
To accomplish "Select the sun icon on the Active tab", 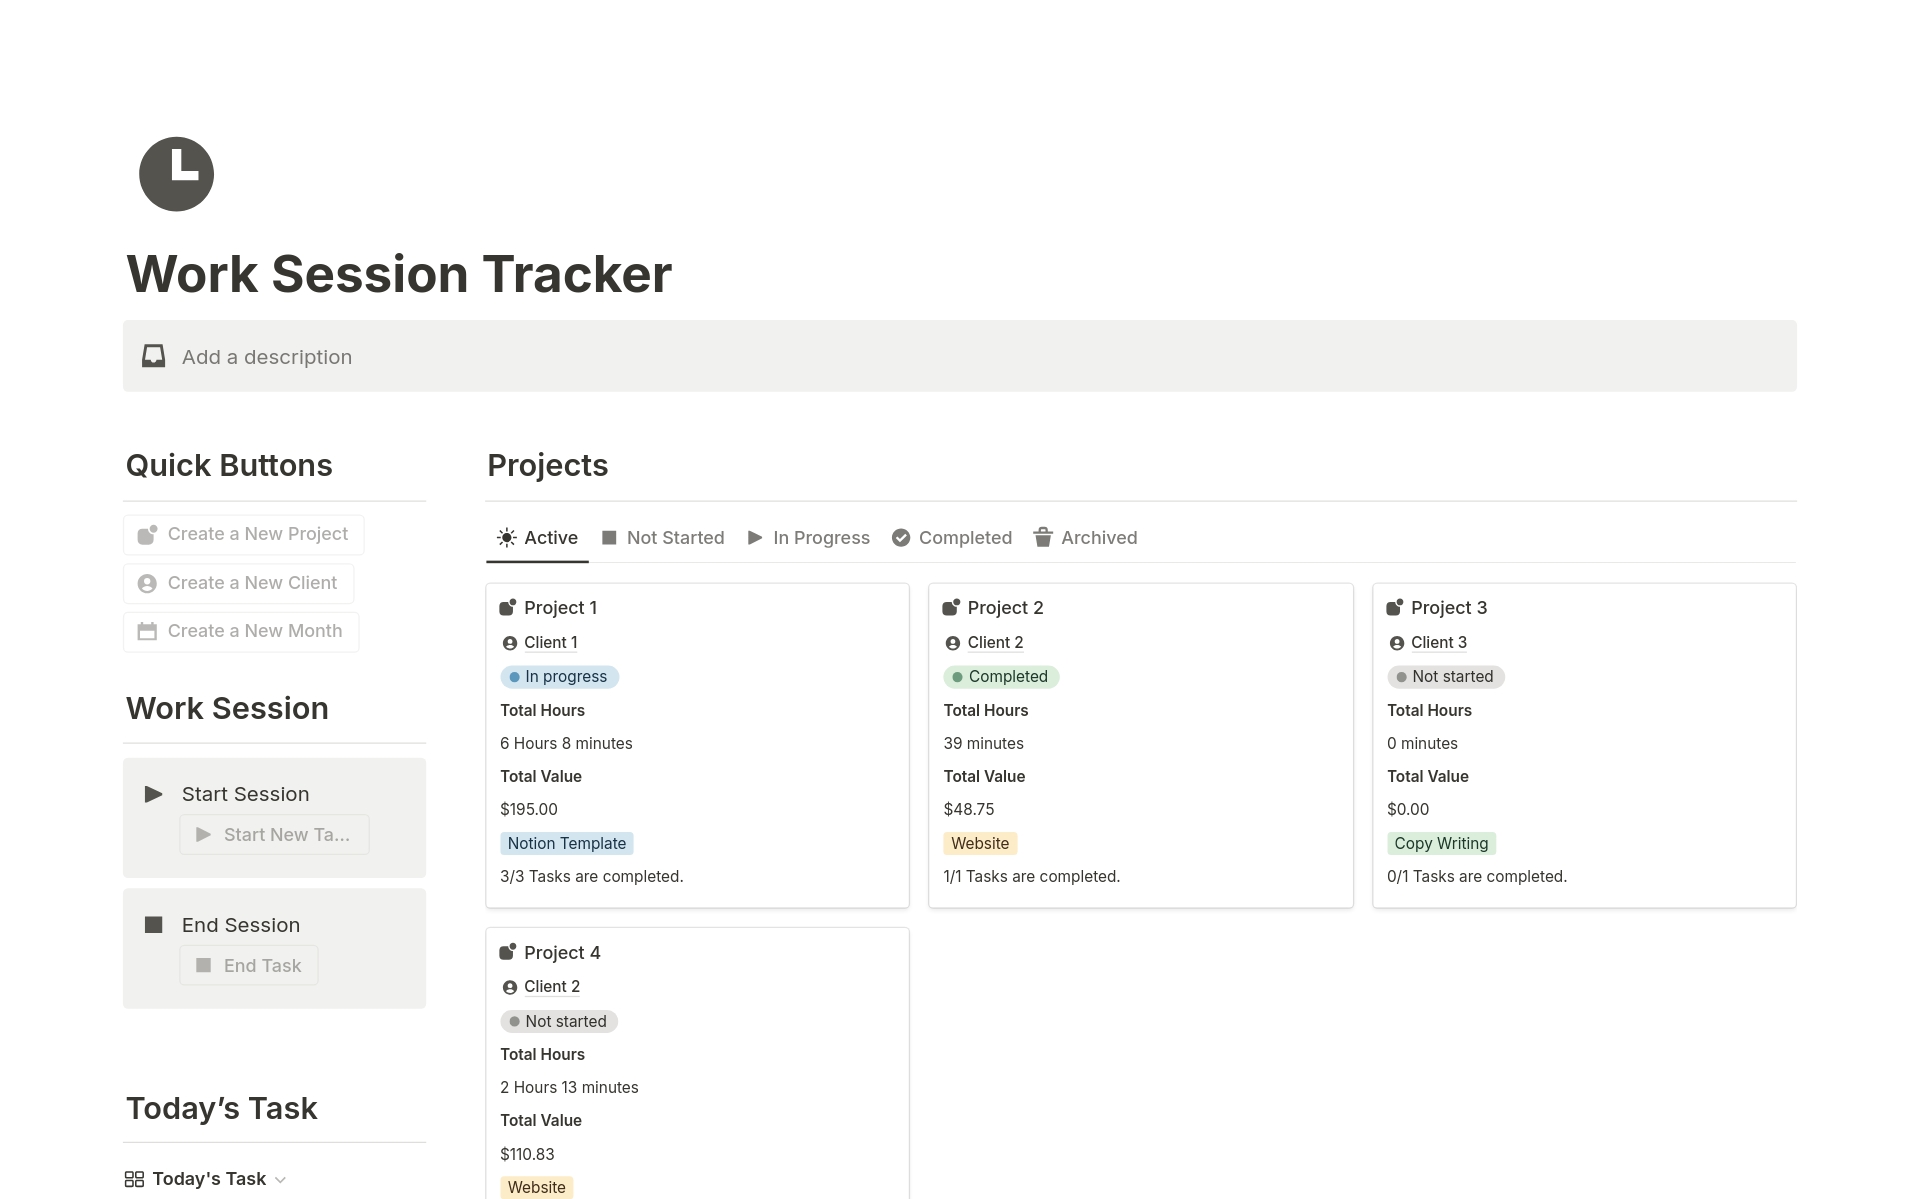I will click(508, 537).
